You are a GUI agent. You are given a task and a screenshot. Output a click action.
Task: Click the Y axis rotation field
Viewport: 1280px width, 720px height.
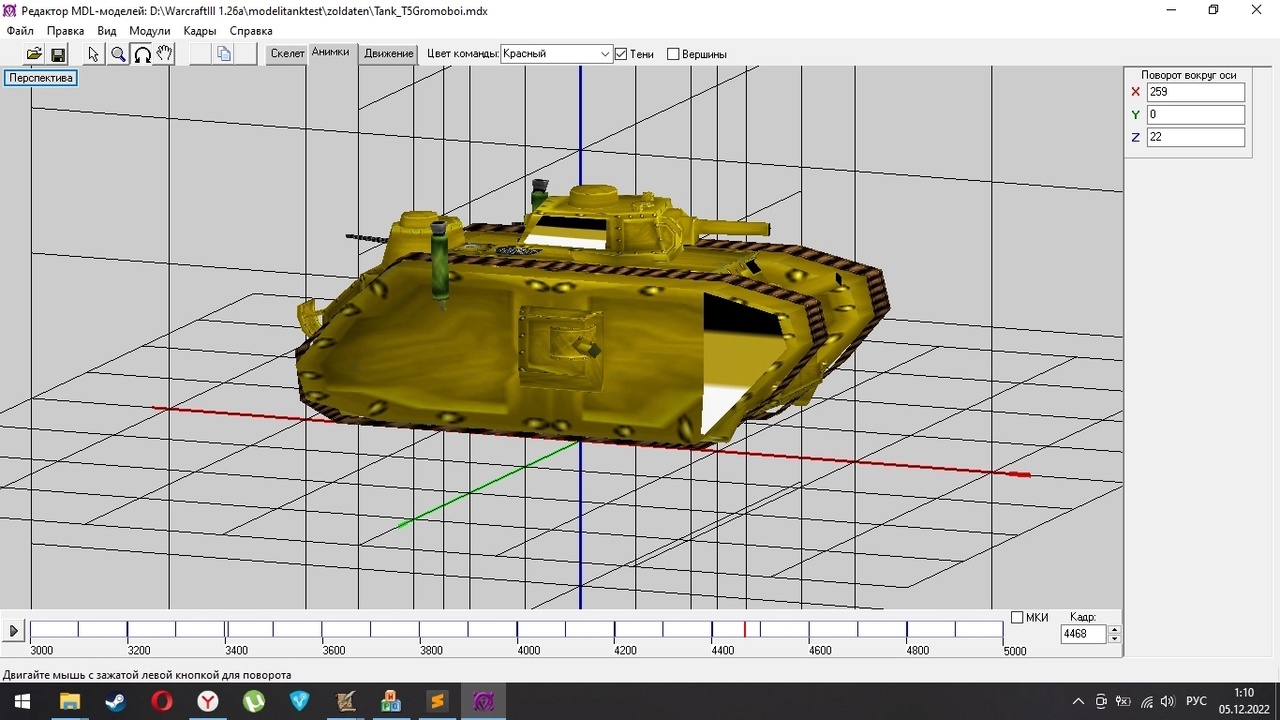coord(1196,115)
